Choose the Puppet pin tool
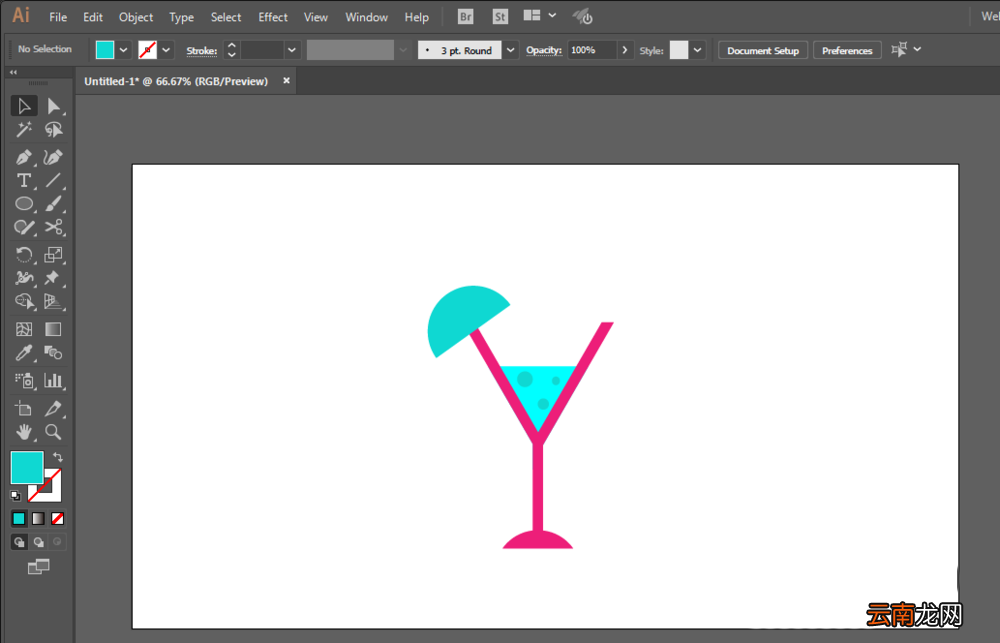Viewport: 1000px width, 643px height. [x=54, y=278]
